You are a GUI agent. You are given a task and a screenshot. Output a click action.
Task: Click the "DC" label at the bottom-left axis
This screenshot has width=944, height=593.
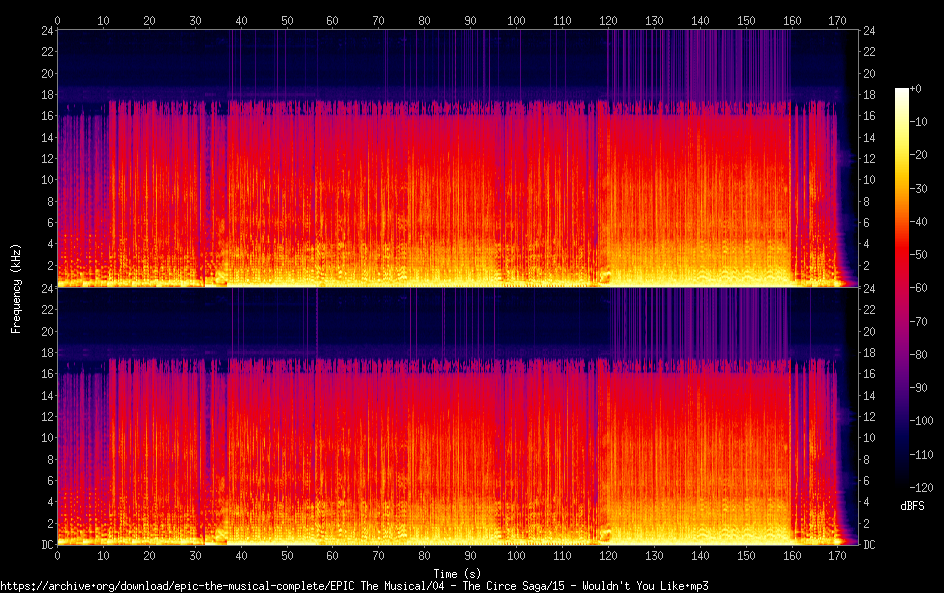[x=45, y=545]
